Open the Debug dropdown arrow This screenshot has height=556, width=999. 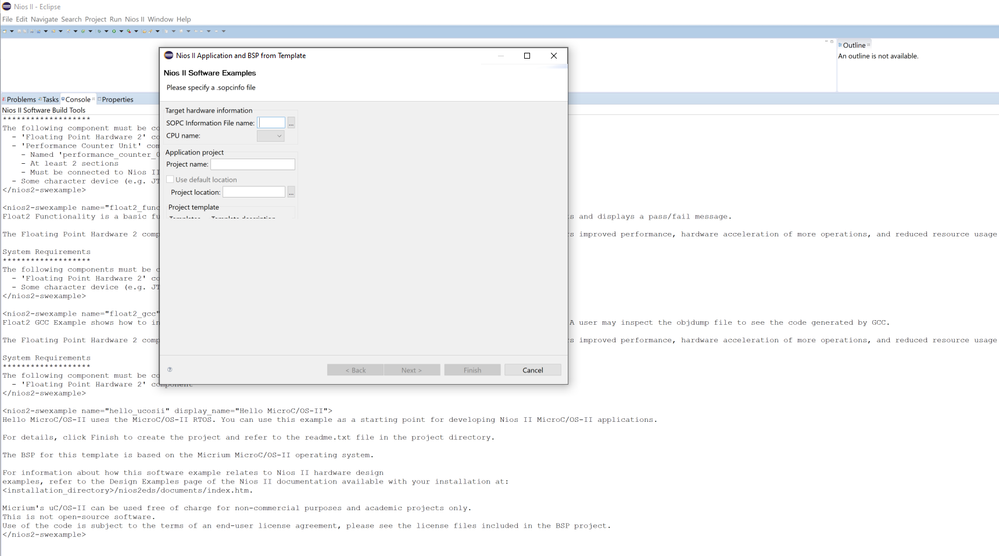(x=106, y=31)
